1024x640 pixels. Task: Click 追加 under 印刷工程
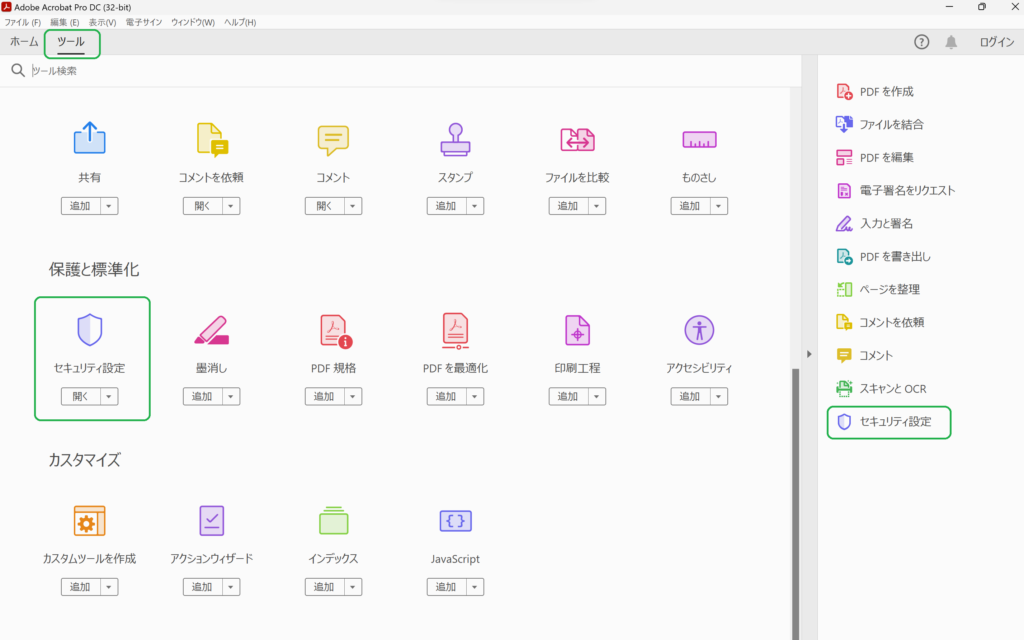tap(568, 396)
